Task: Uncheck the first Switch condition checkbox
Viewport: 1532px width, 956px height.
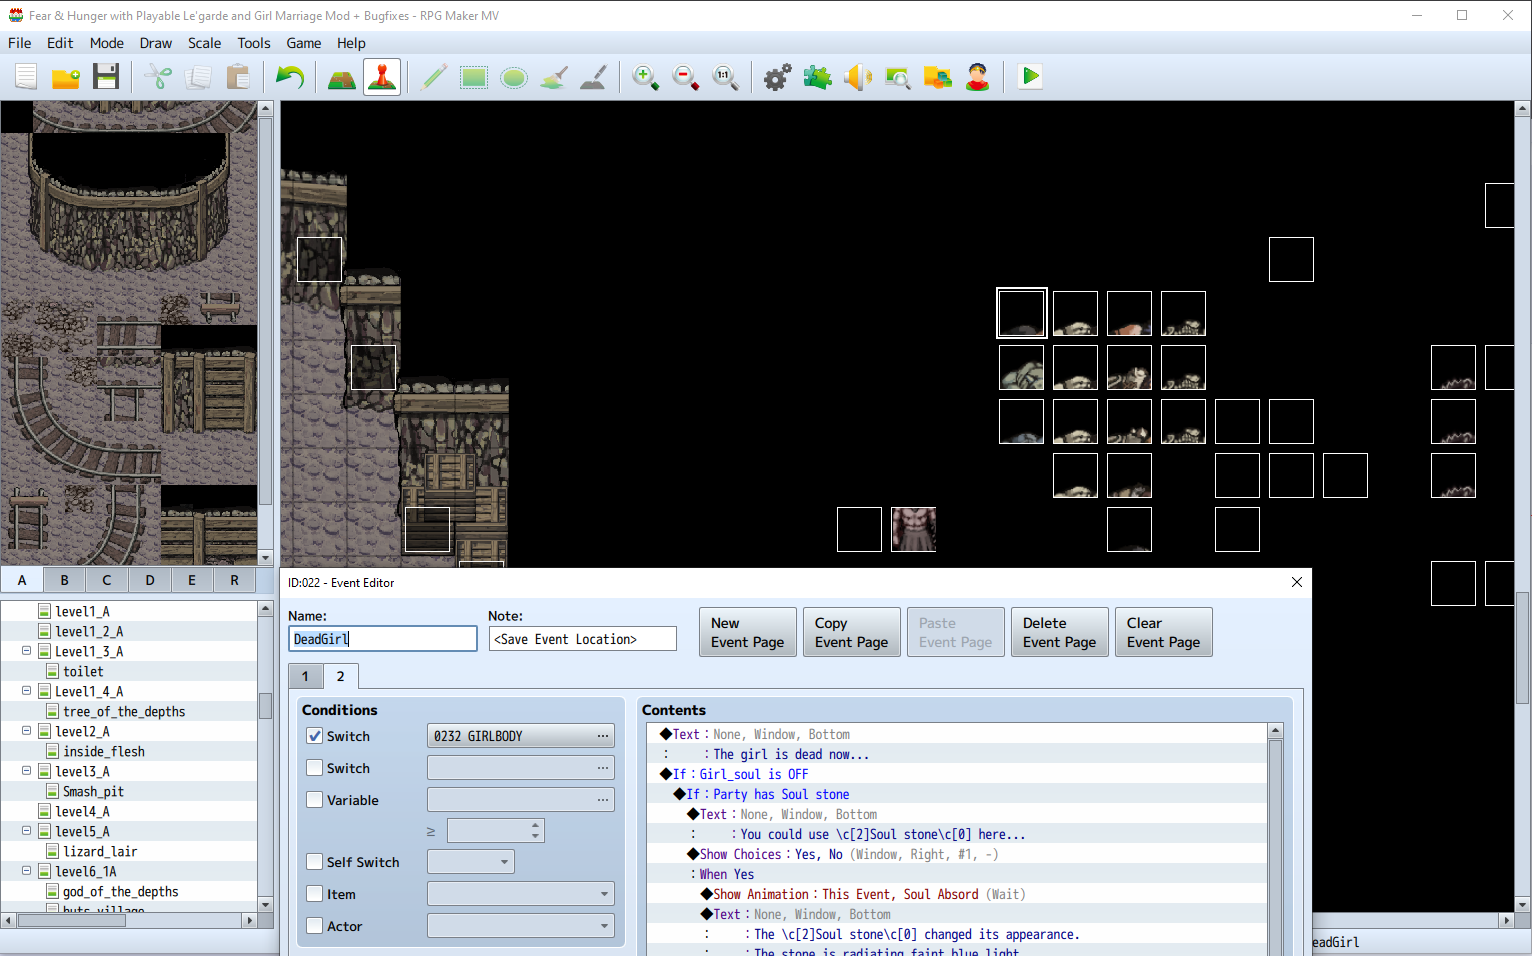Action: click(315, 736)
